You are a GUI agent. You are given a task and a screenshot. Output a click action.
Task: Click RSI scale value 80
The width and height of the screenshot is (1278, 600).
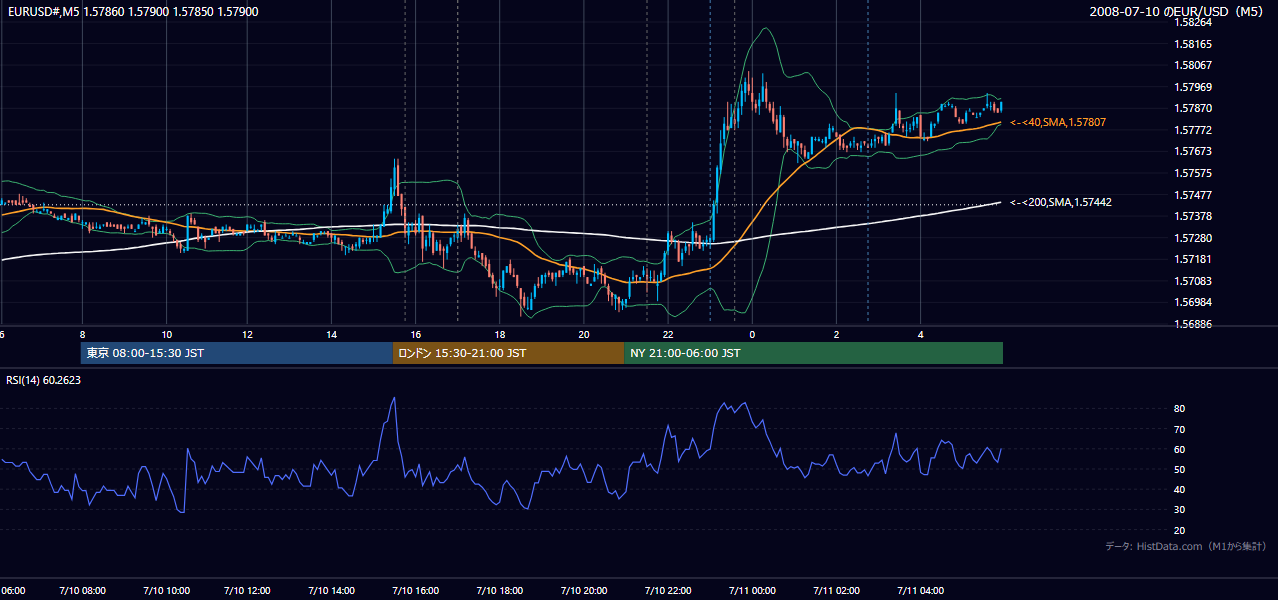click(x=1179, y=409)
